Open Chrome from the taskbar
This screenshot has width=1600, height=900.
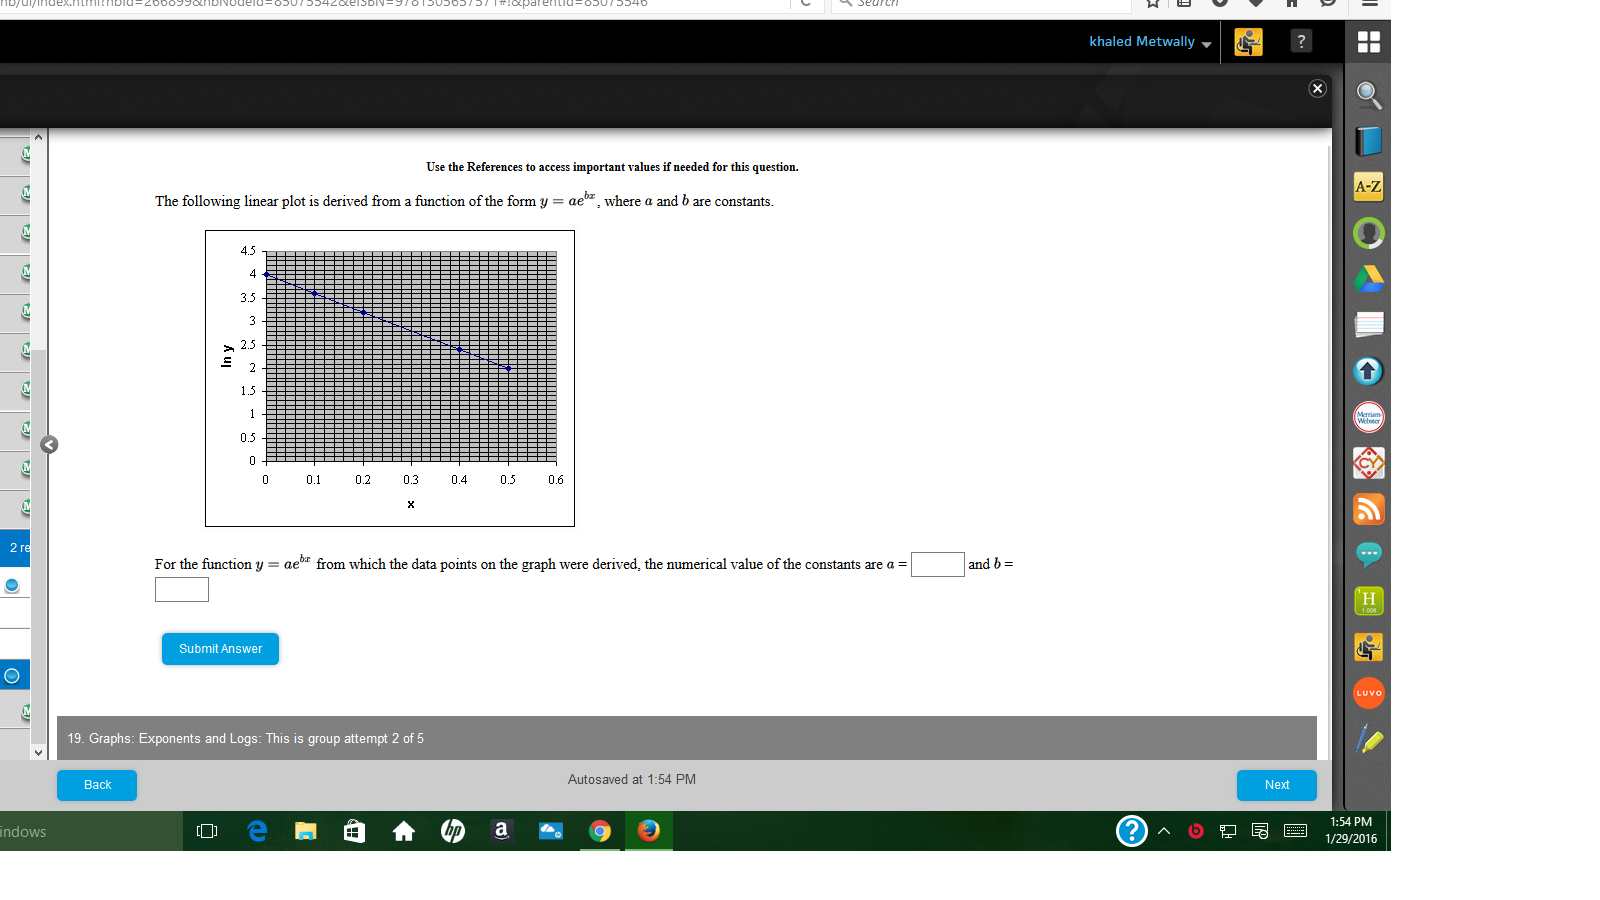600,831
